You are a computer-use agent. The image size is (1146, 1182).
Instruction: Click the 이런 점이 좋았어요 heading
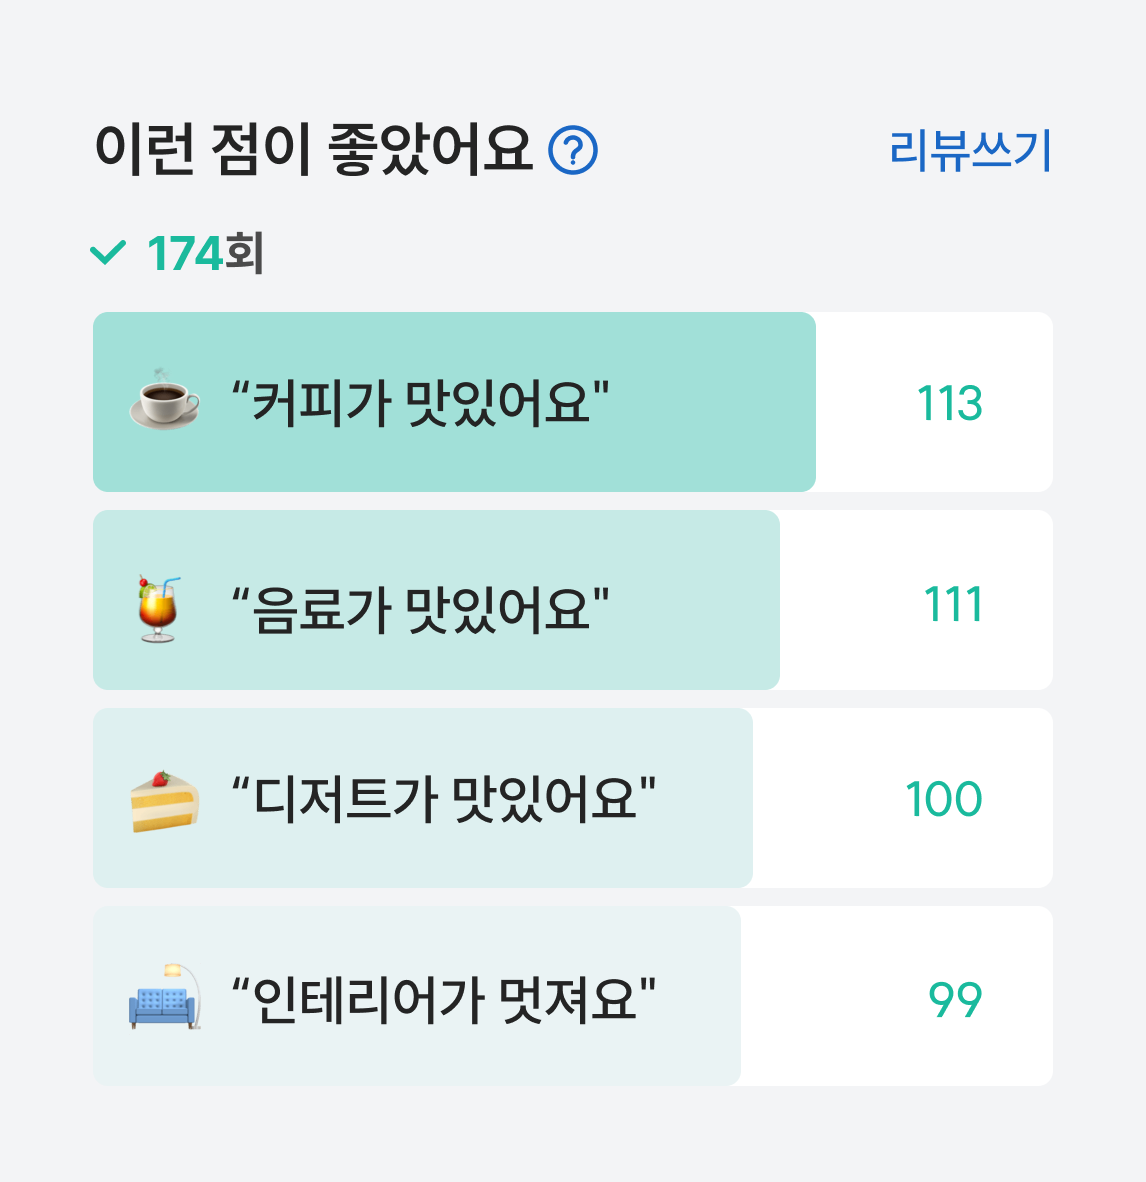click(x=314, y=150)
